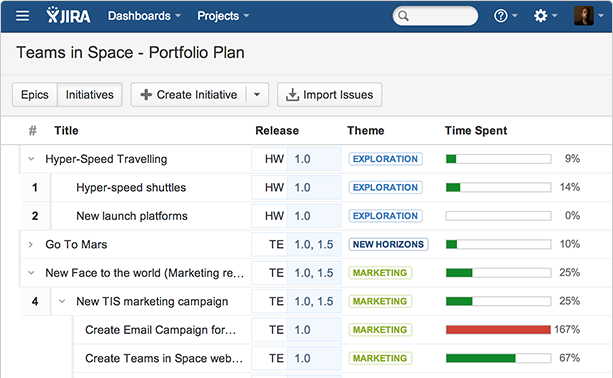Open the Go To Mars initiative title
Image resolution: width=613 pixels, height=378 pixels.
coord(76,245)
